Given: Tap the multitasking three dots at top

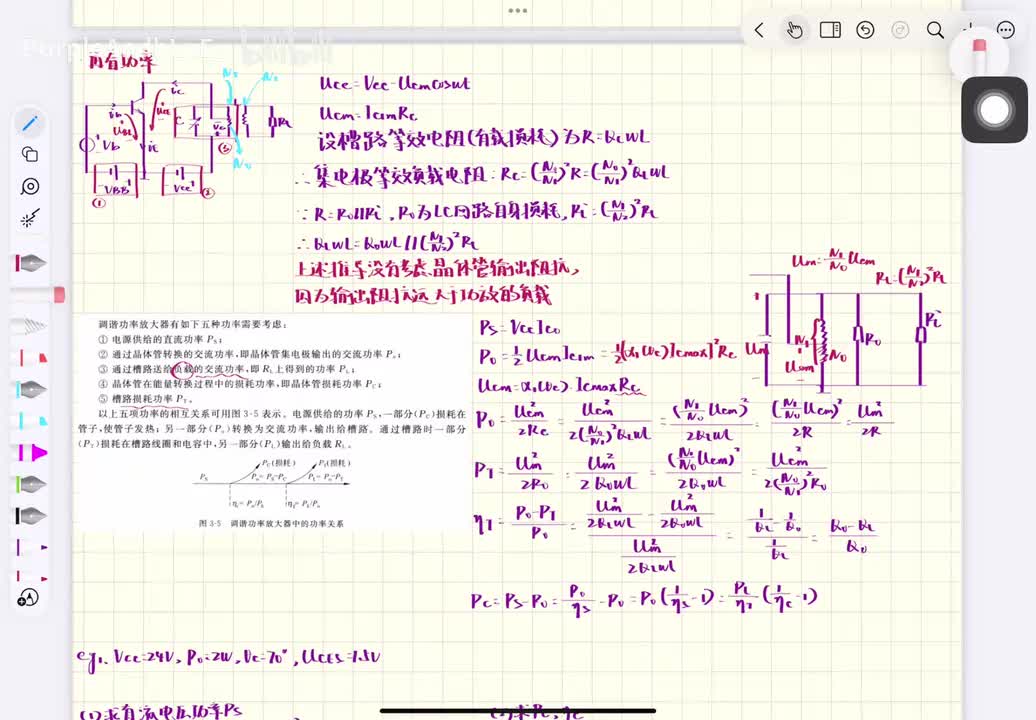Looking at the screenshot, I should 517,11.
